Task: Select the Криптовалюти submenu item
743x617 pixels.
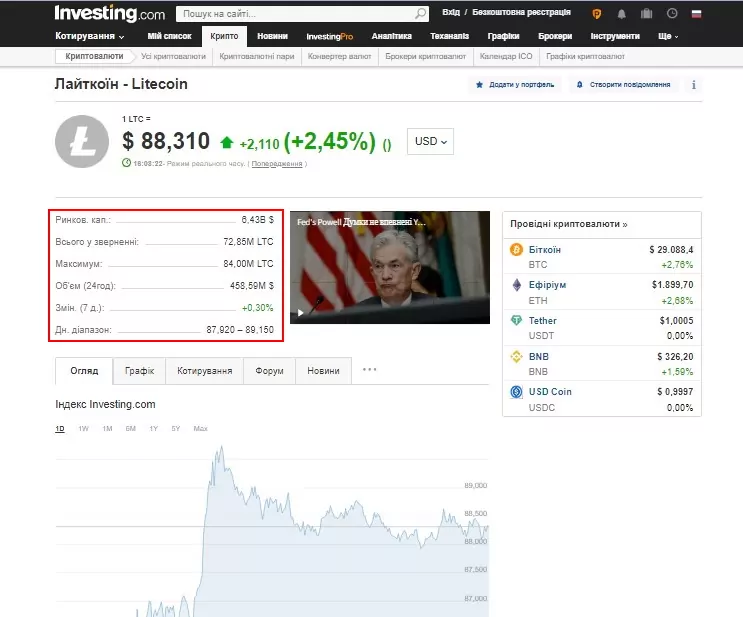Action: [94, 56]
